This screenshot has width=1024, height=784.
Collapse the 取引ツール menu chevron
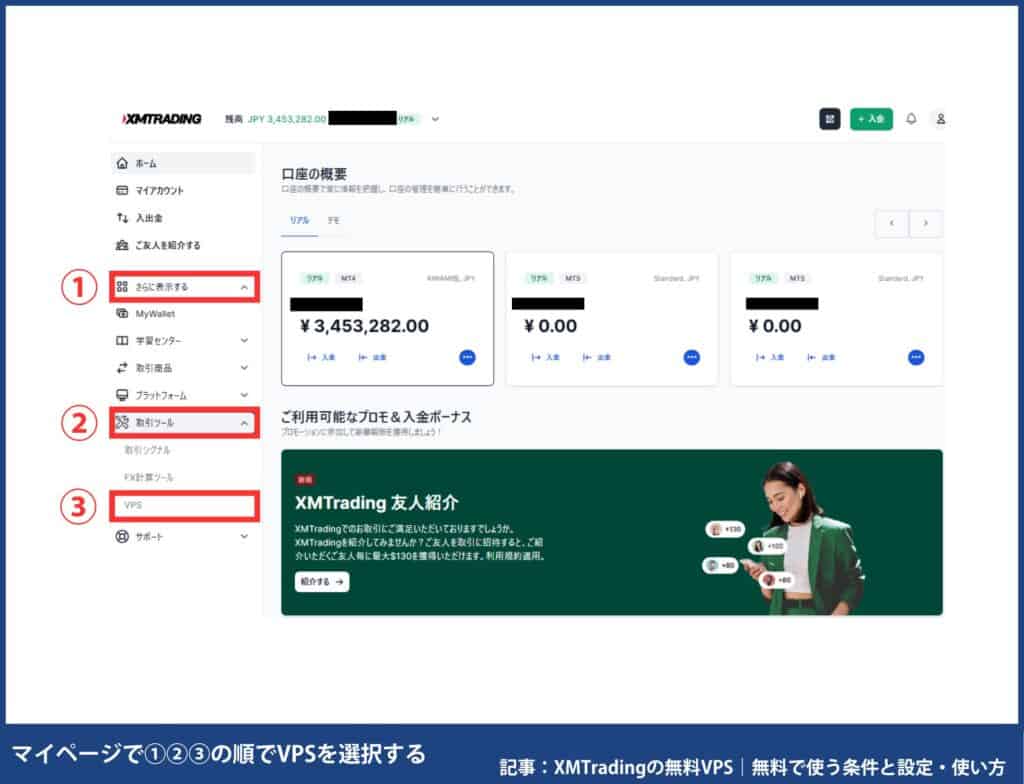[244, 423]
